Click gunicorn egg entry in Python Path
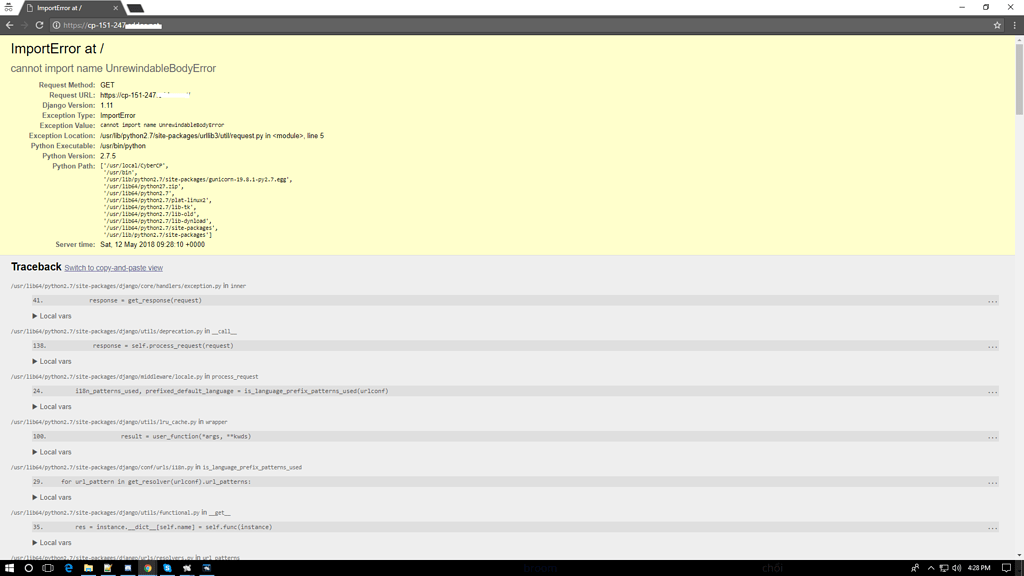1024x576 pixels. [198, 180]
